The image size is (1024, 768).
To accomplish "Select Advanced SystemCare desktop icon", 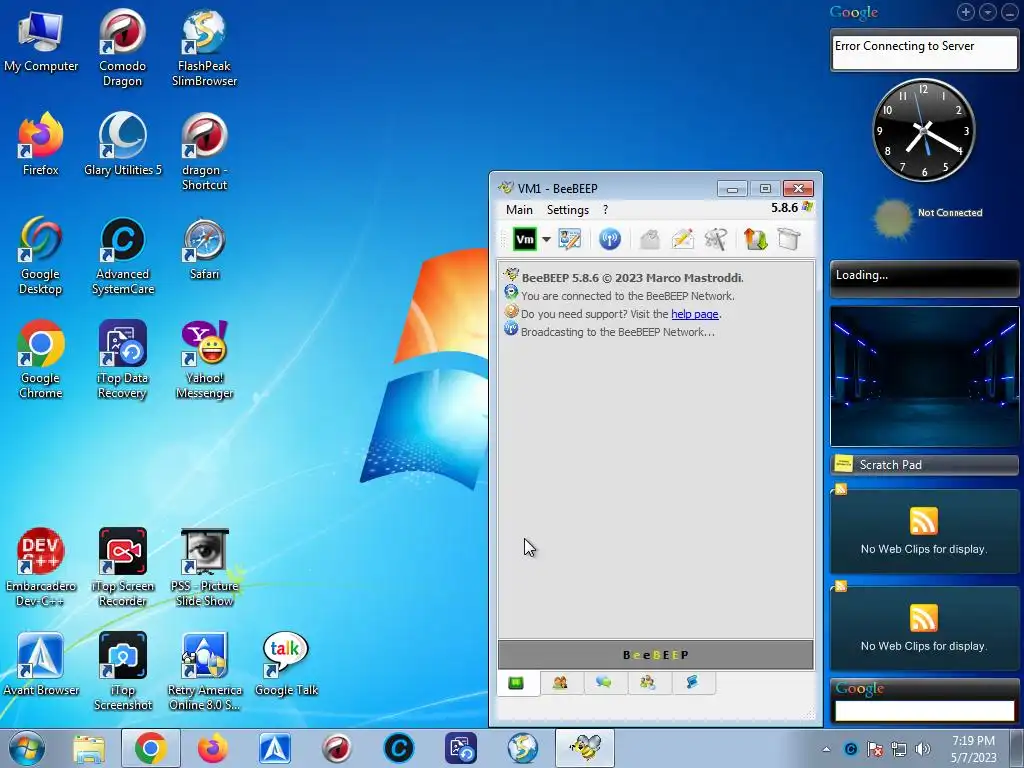I will (x=123, y=256).
